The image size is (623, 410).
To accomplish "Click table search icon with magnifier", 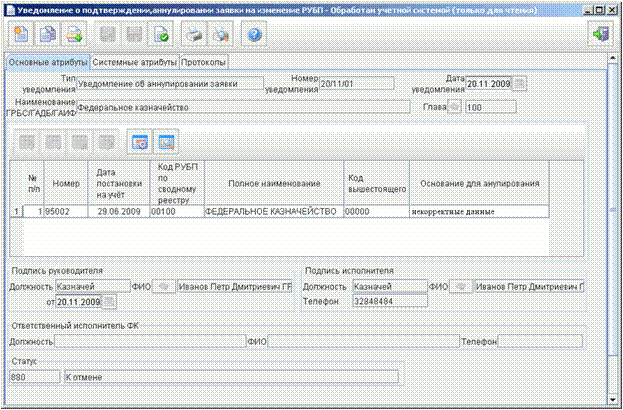I will 166,141.
